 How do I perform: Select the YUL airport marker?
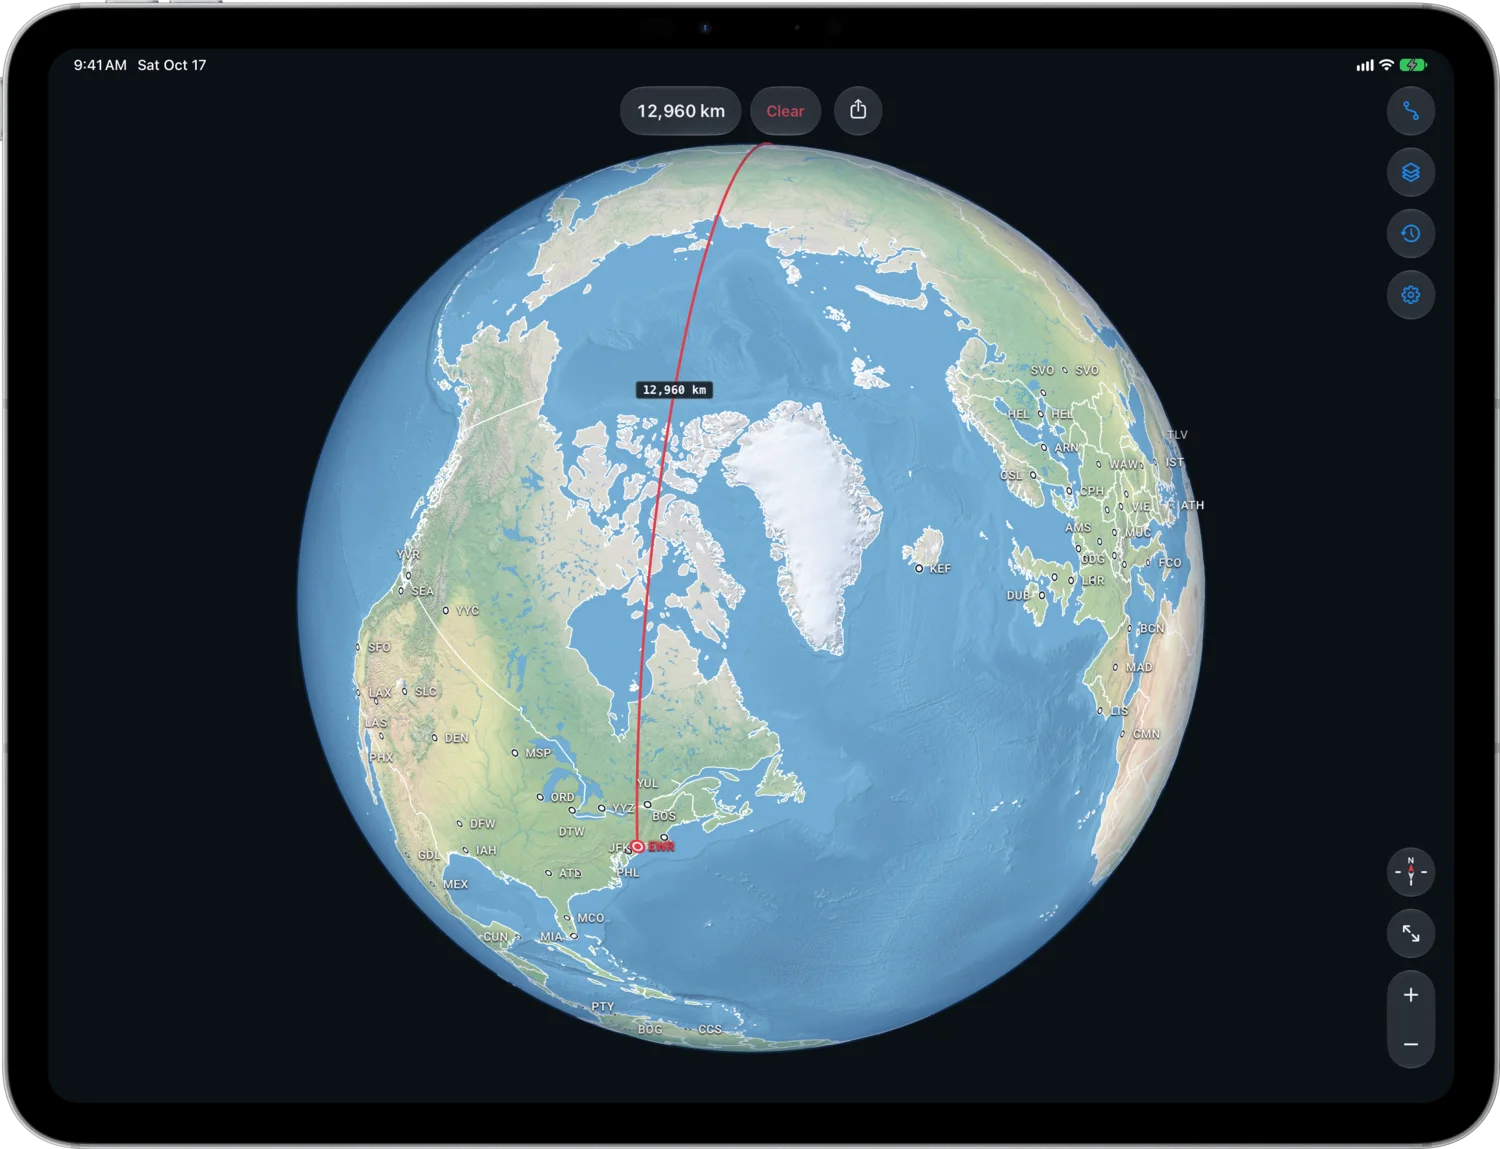(647, 804)
